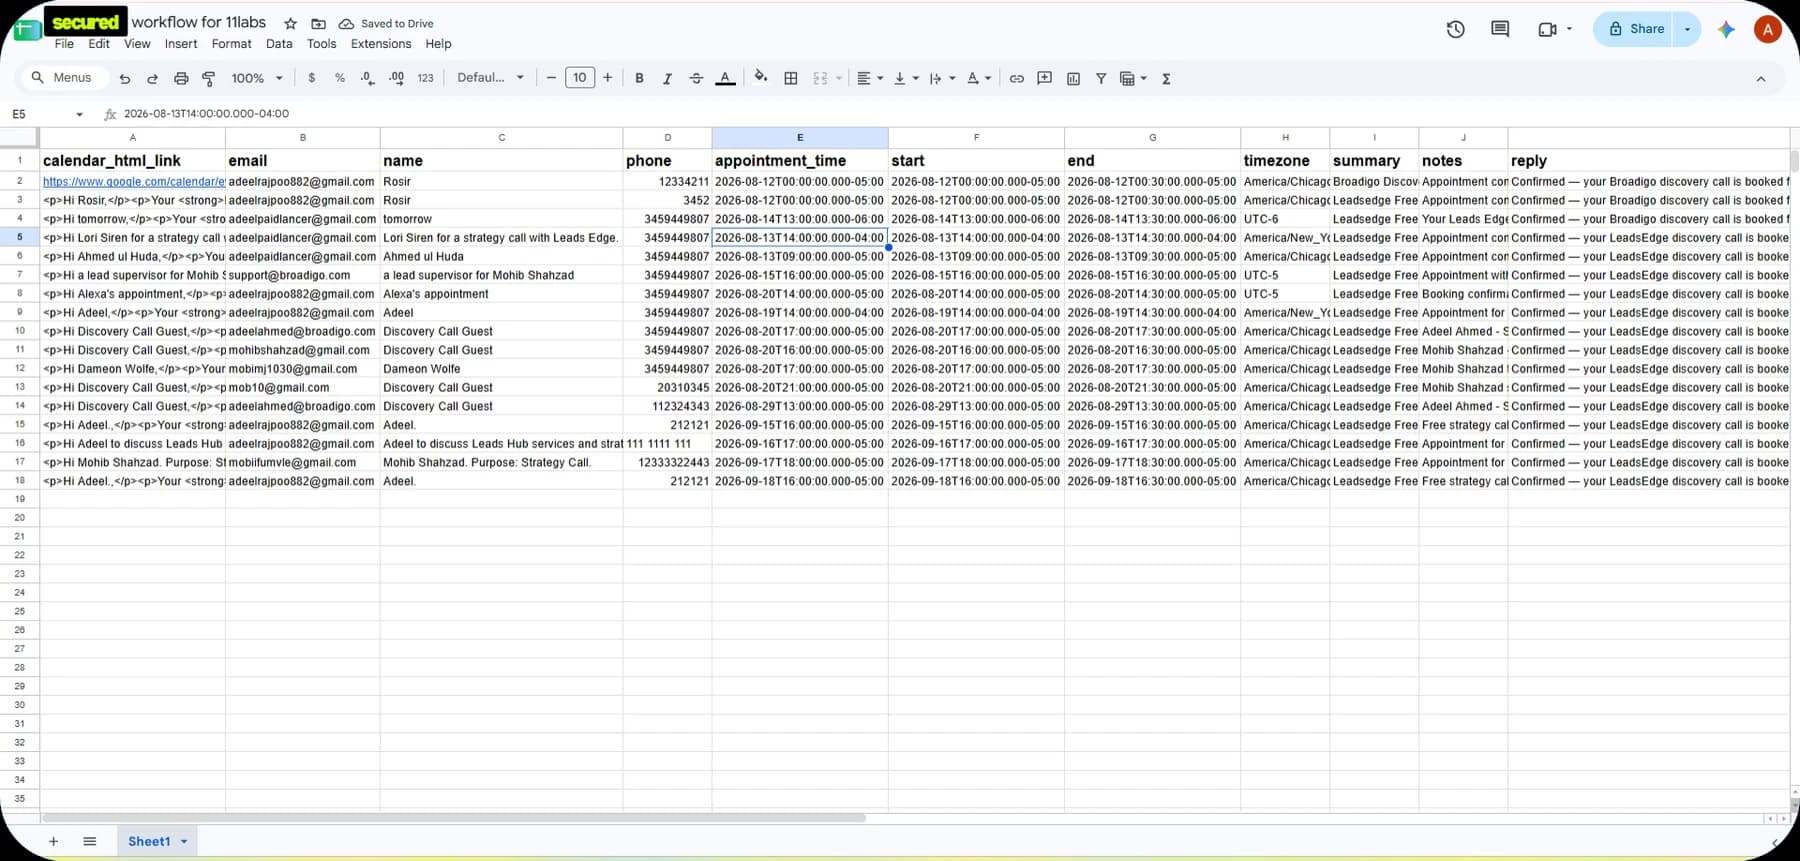The width and height of the screenshot is (1800, 861).
Task: Add a comment to the cell
Action: tap(1045, 78)
